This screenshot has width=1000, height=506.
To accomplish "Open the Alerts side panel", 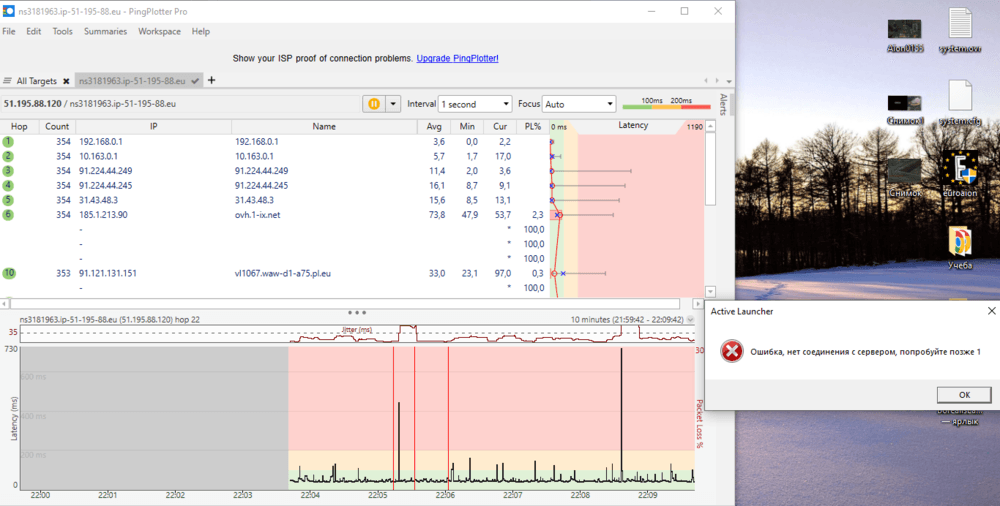I will click(724, 105).
